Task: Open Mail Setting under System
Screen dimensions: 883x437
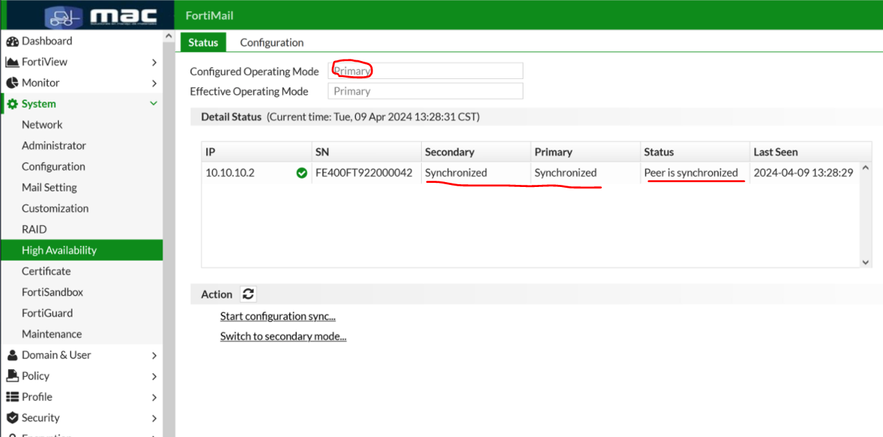Action: click(x=50, y=188)
